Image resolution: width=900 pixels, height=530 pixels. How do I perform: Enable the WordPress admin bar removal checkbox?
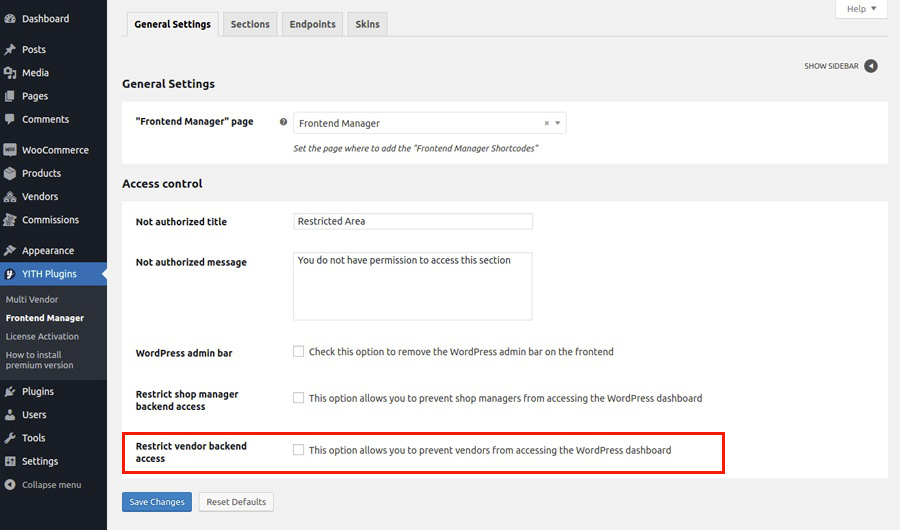[x=298, y=352]
